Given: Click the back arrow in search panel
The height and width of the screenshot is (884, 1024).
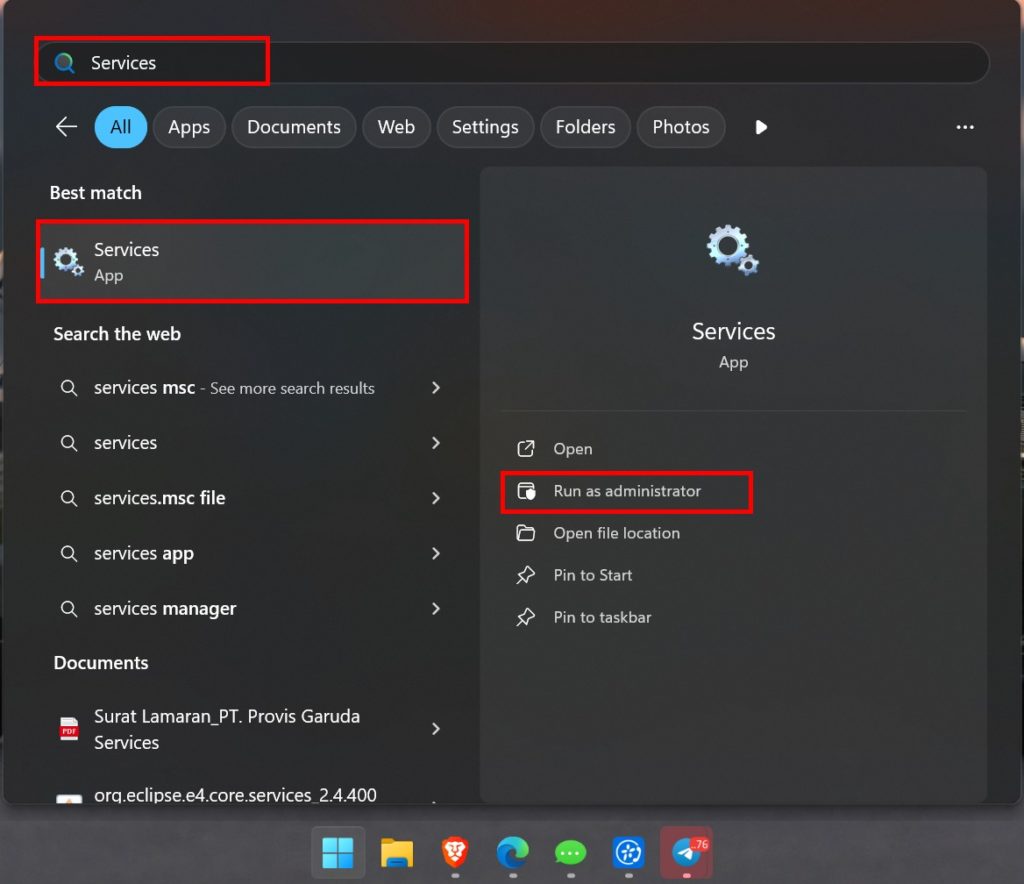Looking at the screenshot, I should click(x=66, y=127).
